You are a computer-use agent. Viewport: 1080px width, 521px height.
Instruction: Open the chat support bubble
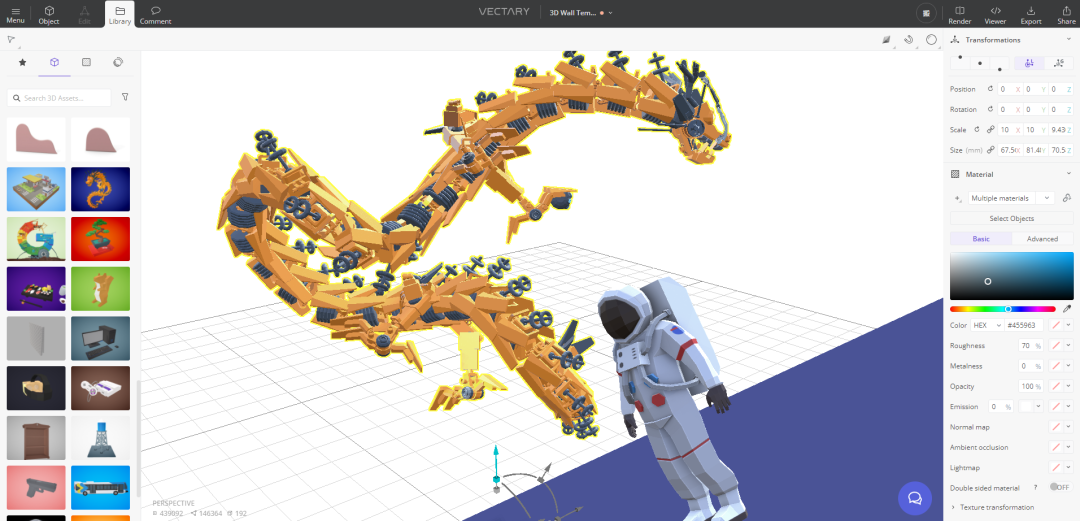tap(914, 497)
